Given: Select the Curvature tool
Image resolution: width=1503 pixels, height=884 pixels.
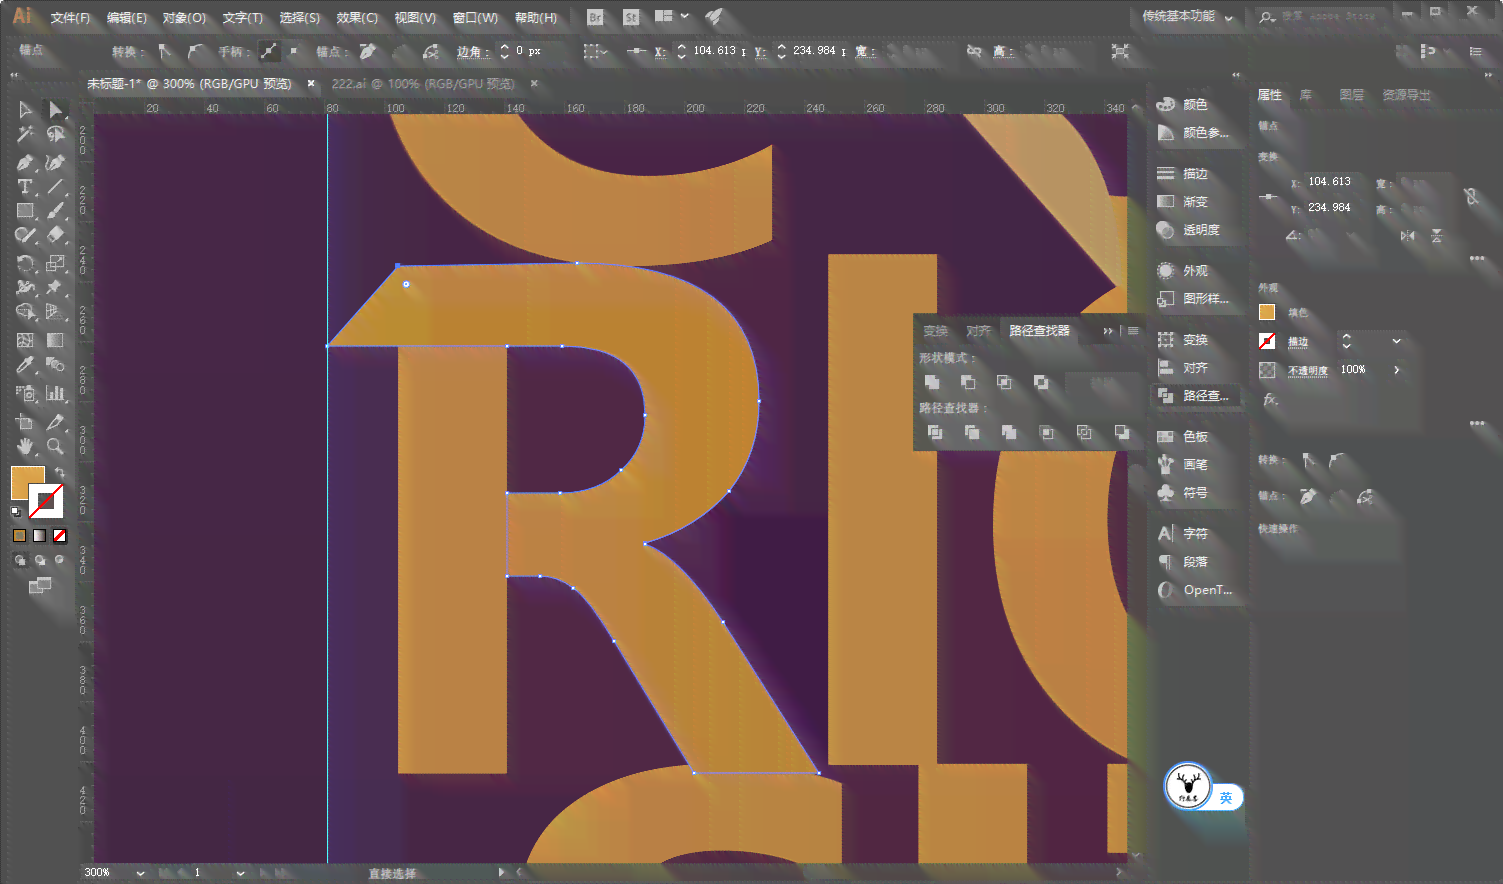Looking at the screenshot, I should click(56, 162).
